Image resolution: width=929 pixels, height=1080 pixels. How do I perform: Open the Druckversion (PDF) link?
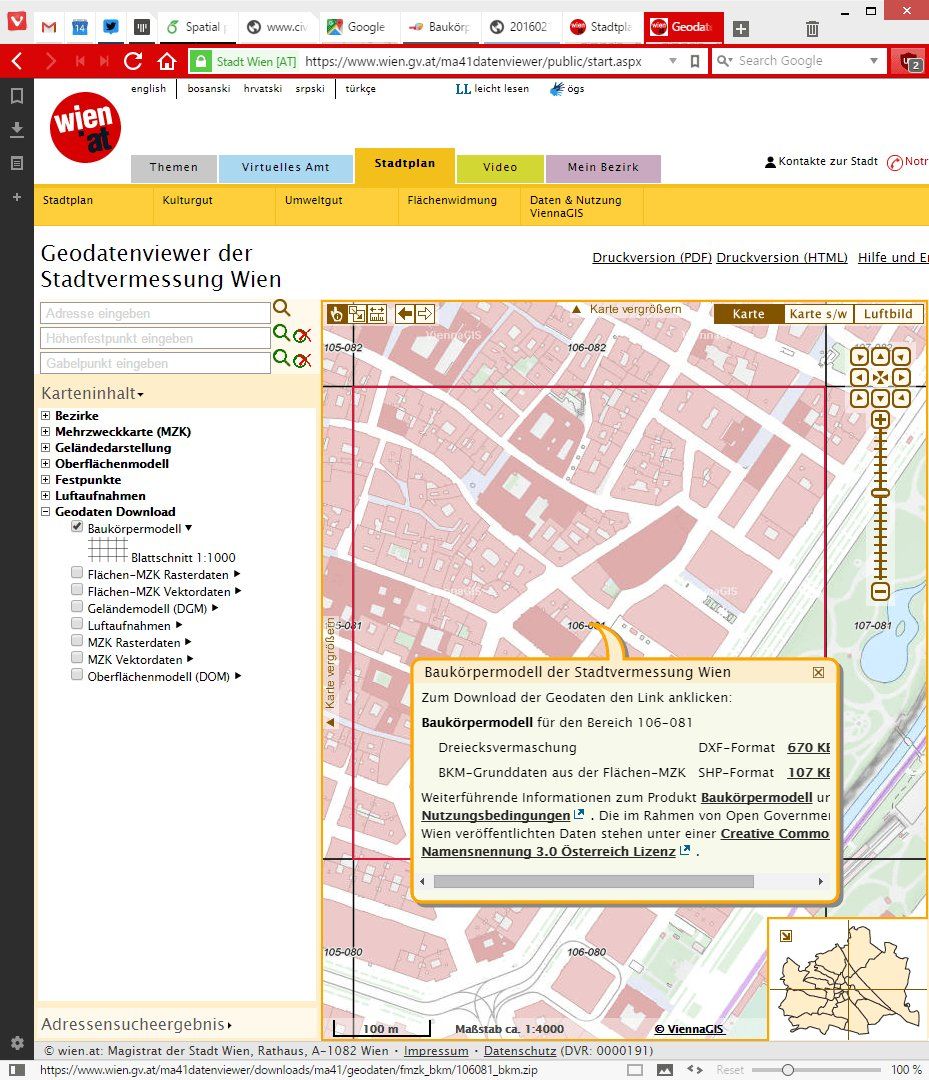click(652, 258)
